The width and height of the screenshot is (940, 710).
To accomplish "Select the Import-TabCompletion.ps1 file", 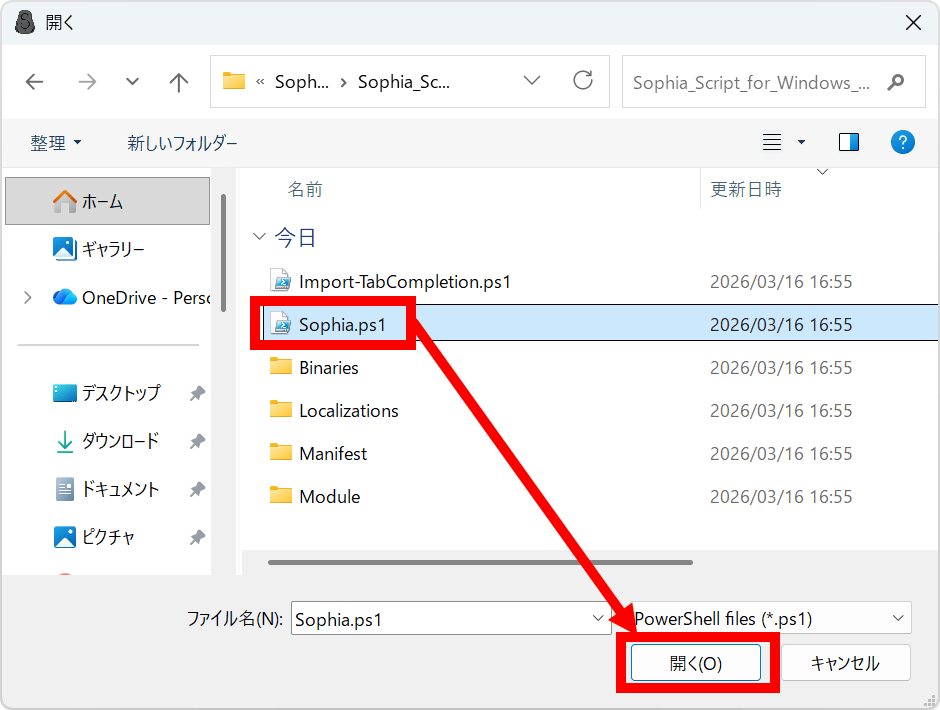I will click(404, 282).
